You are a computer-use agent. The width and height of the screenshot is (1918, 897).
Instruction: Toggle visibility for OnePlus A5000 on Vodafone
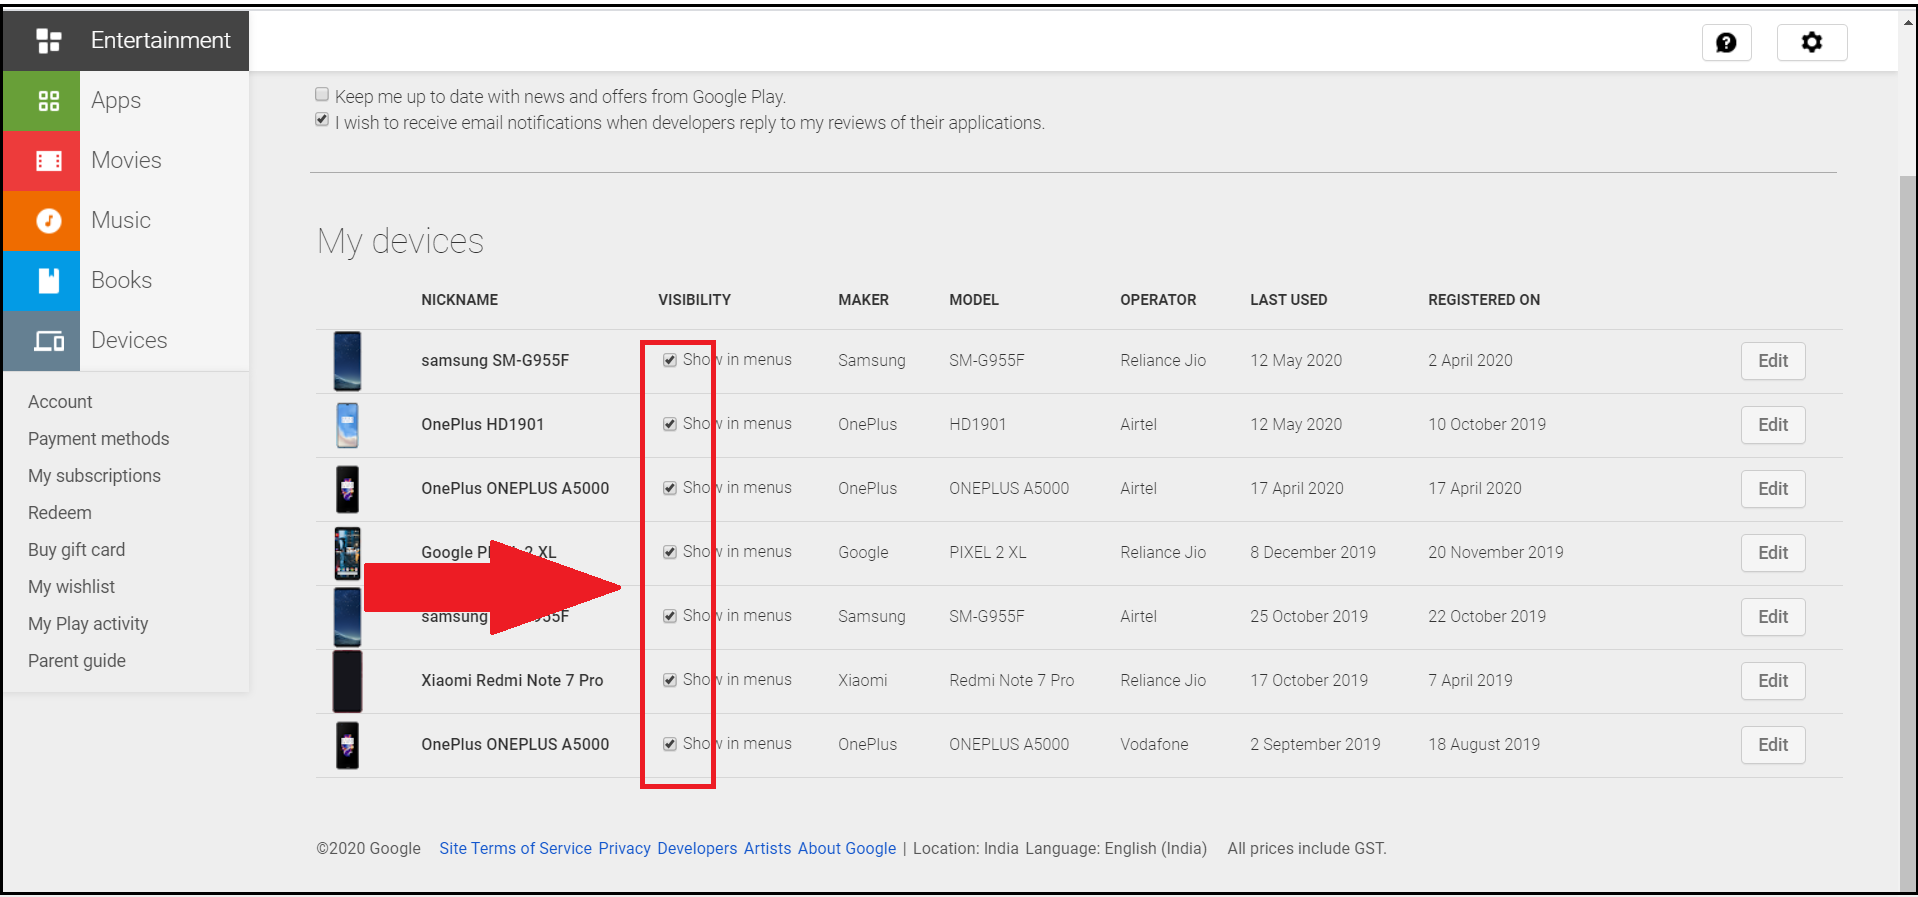[x=670, y=744]
